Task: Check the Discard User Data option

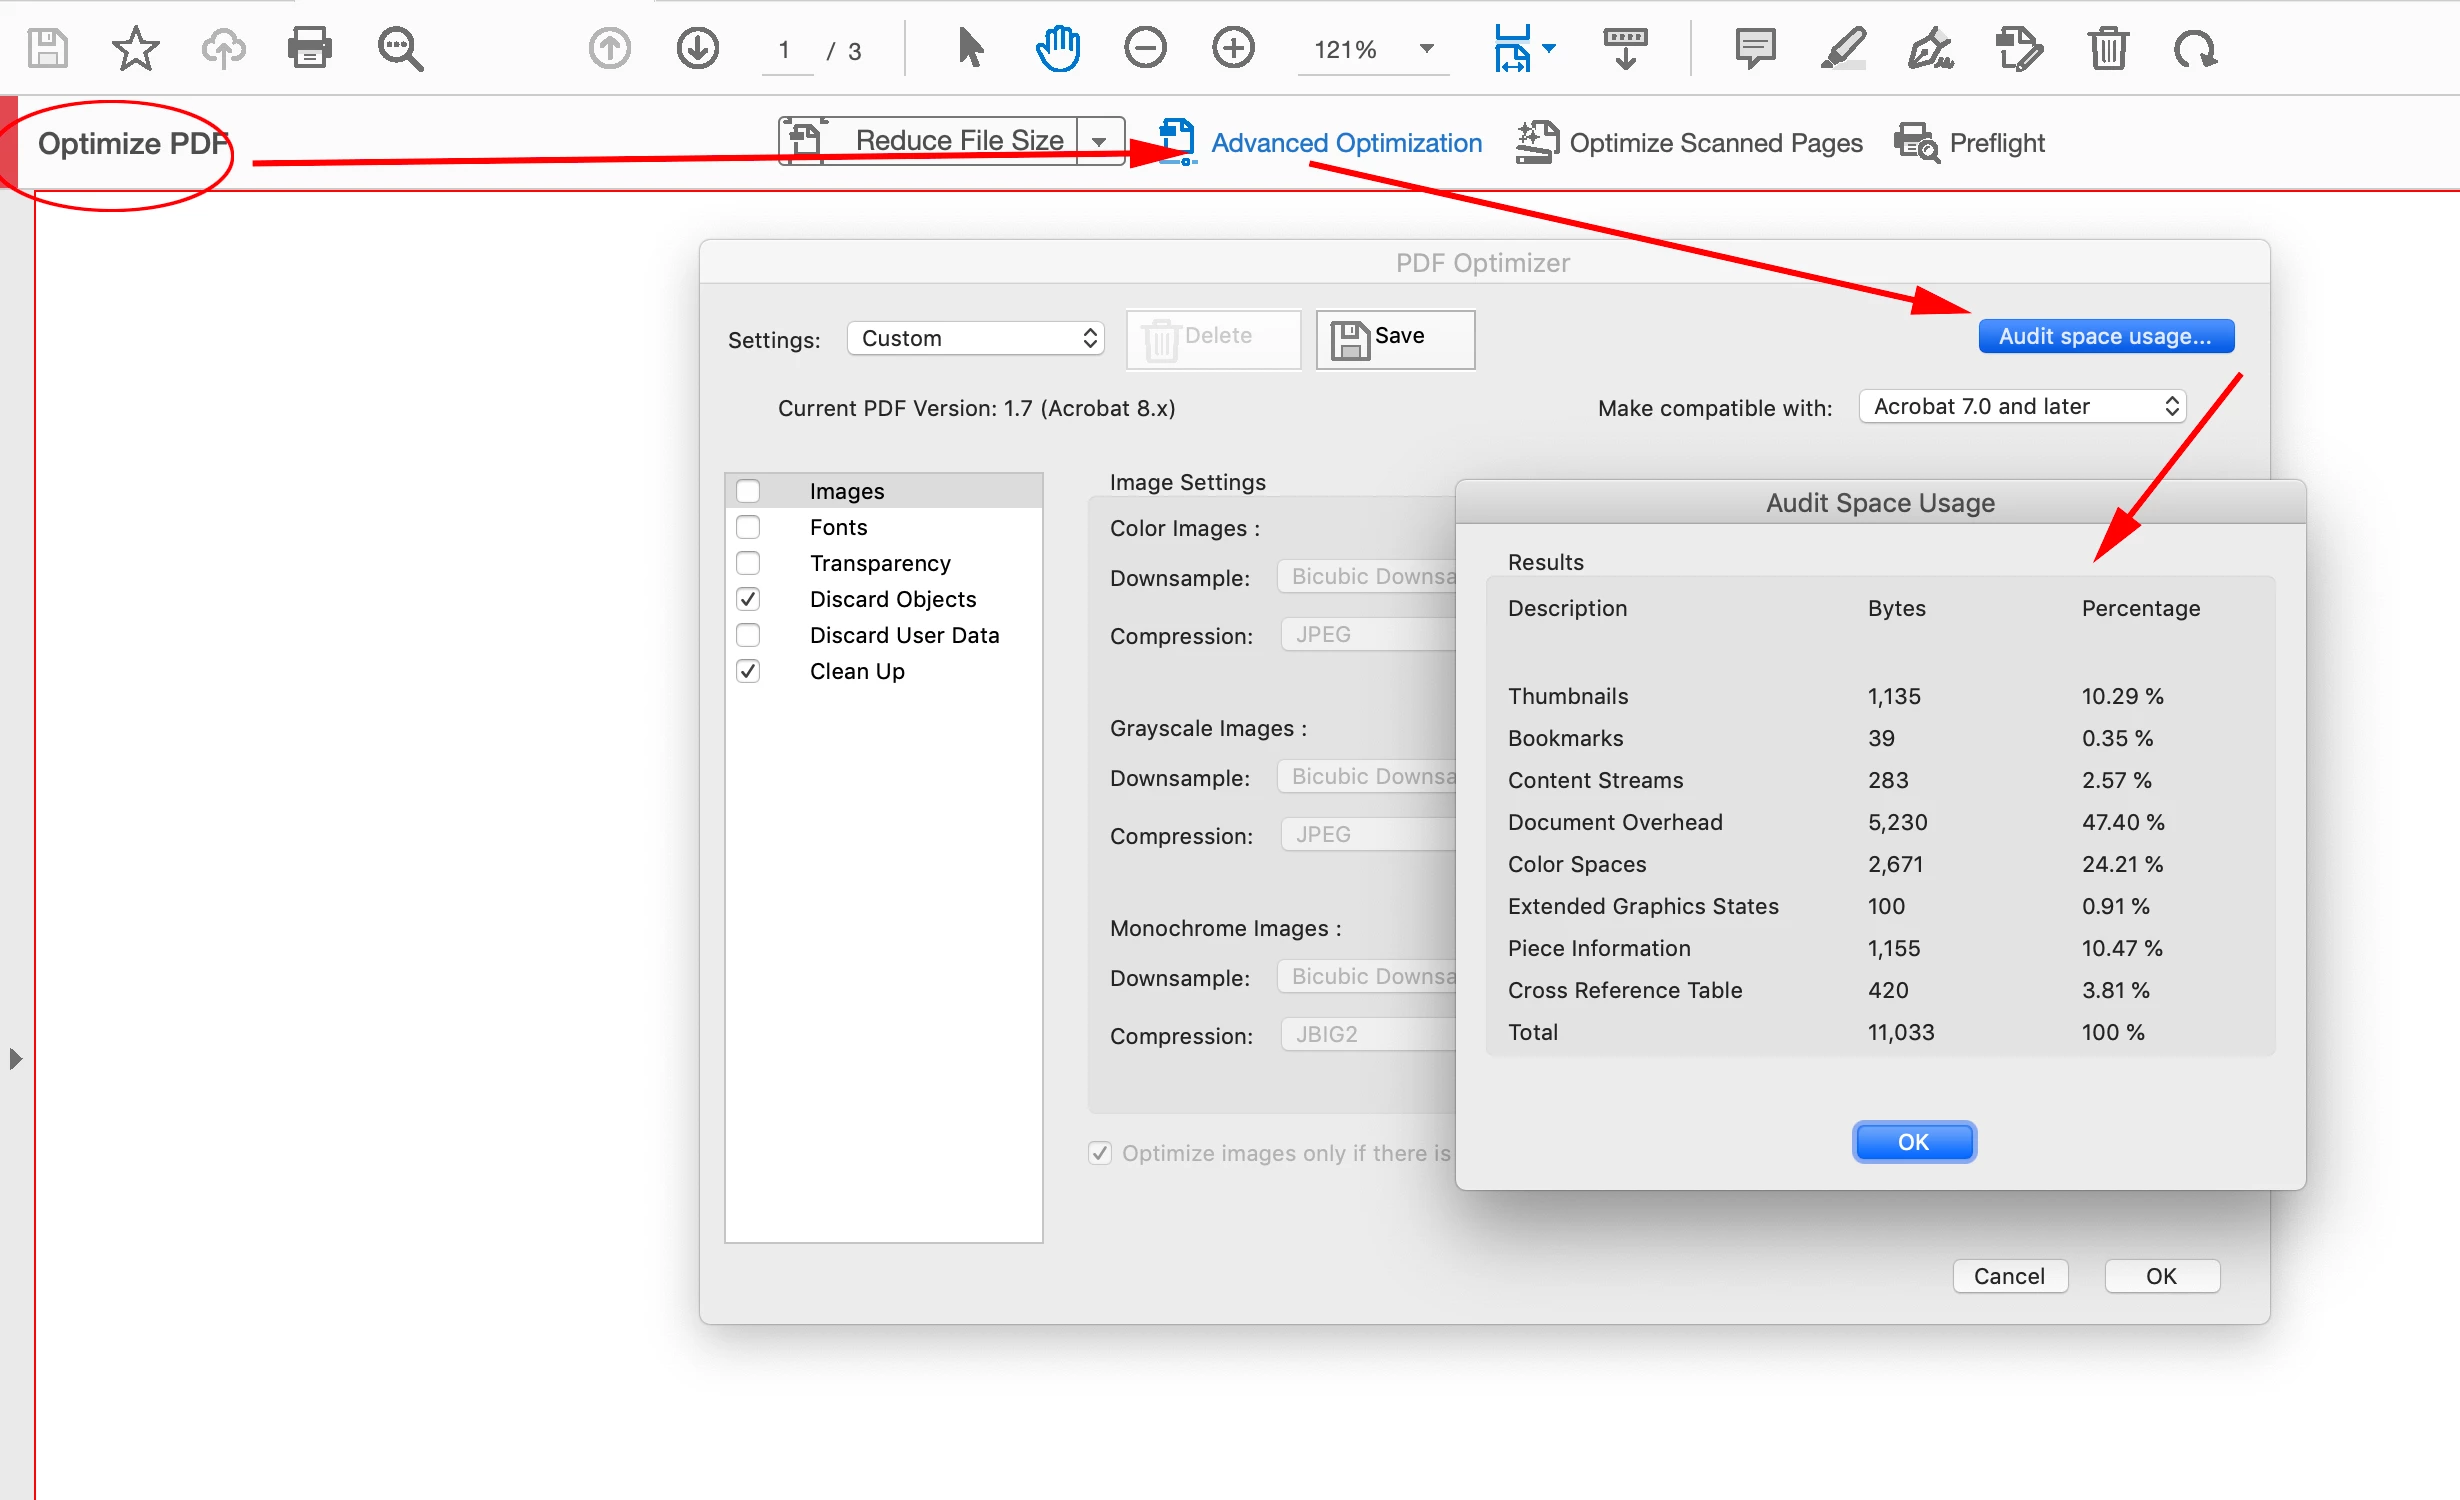Action: [x=748, y=635]
